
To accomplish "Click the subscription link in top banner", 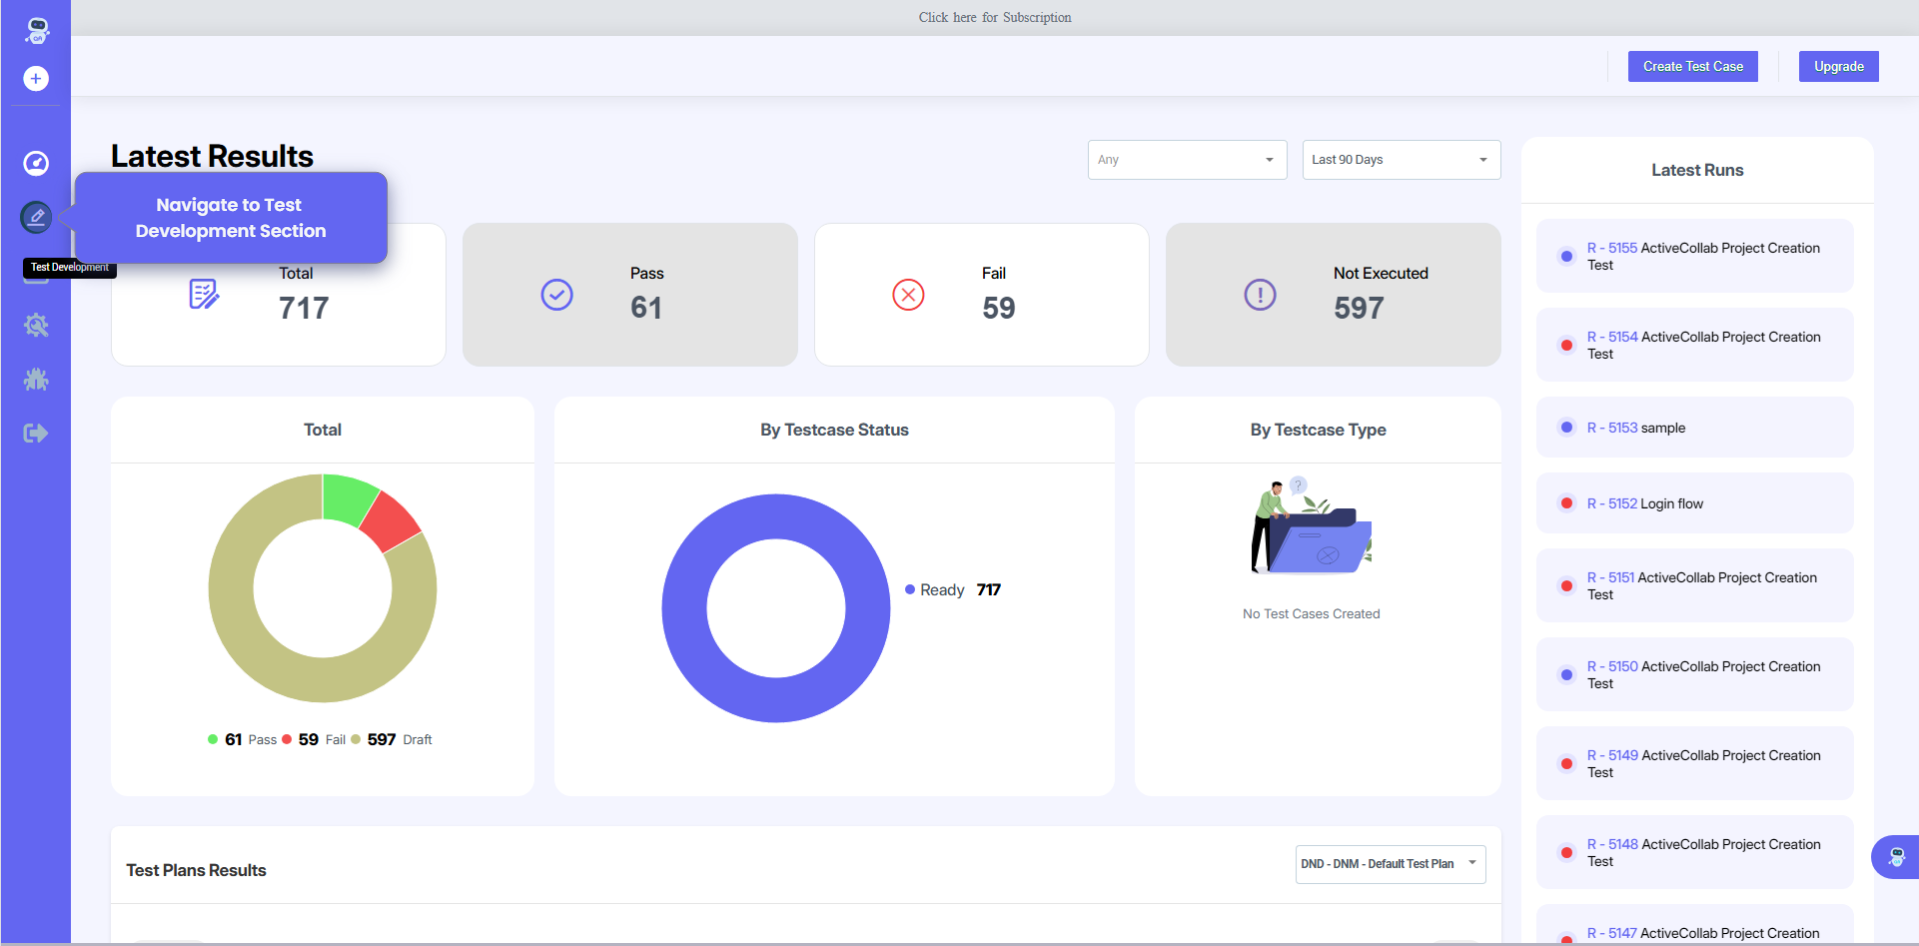I will [x=995, y=18].
